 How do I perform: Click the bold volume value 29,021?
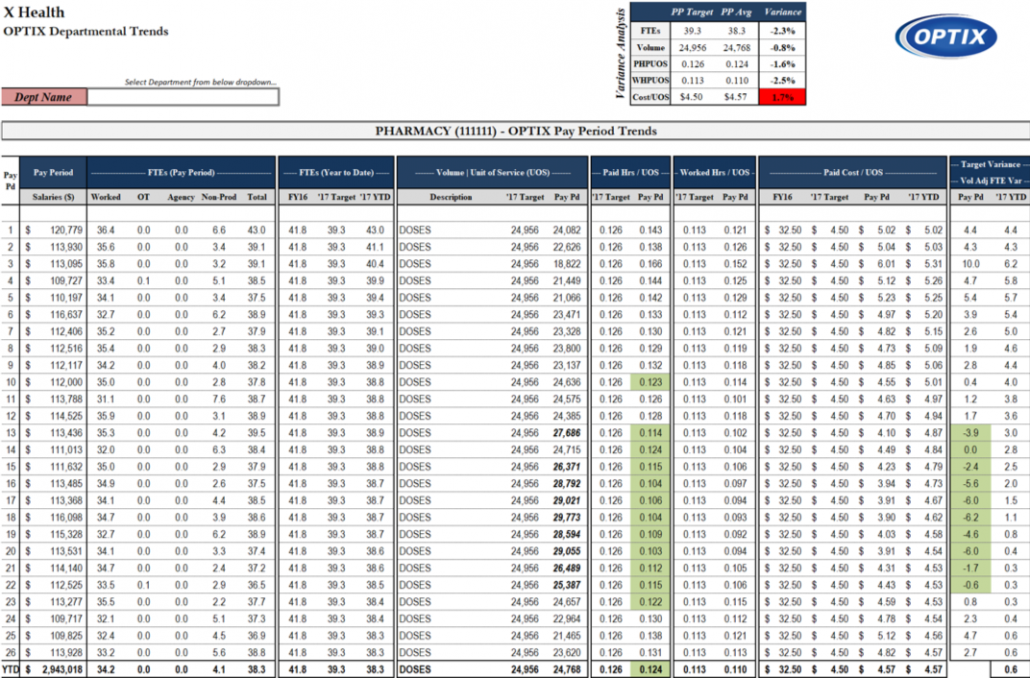[564, 500]
